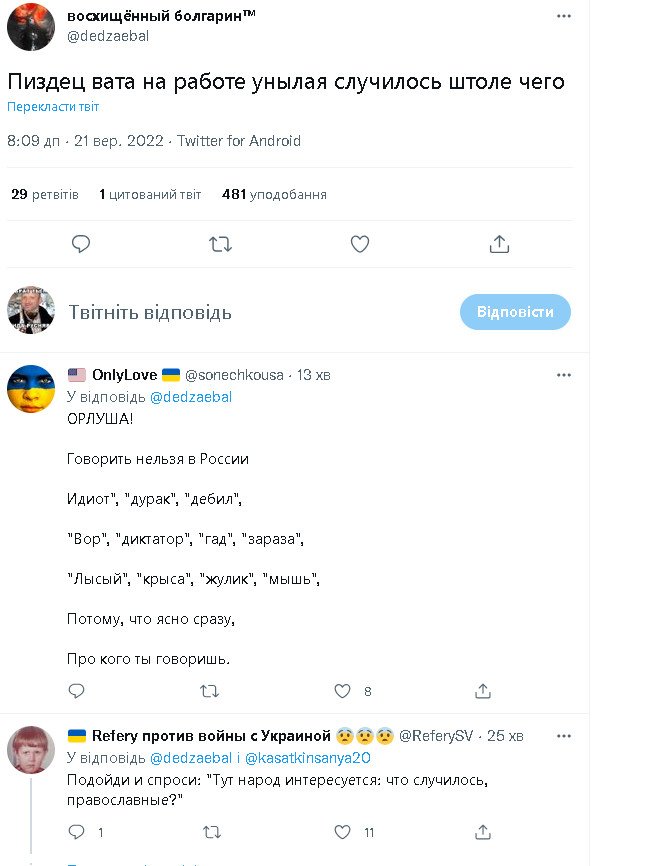Screen dimensions: 650x866
Task: Retweet the OnlyLove reply
Action: click(x=210, y=691)
